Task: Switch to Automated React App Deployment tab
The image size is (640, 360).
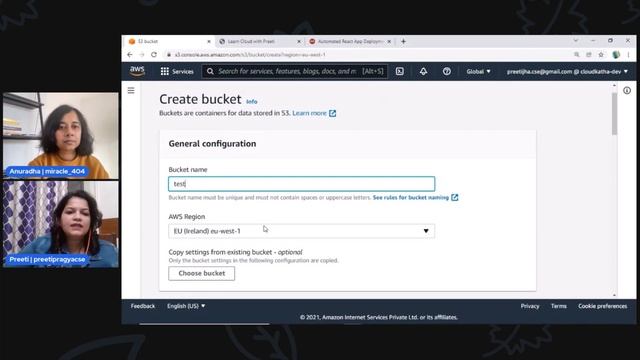Action: 350,41
